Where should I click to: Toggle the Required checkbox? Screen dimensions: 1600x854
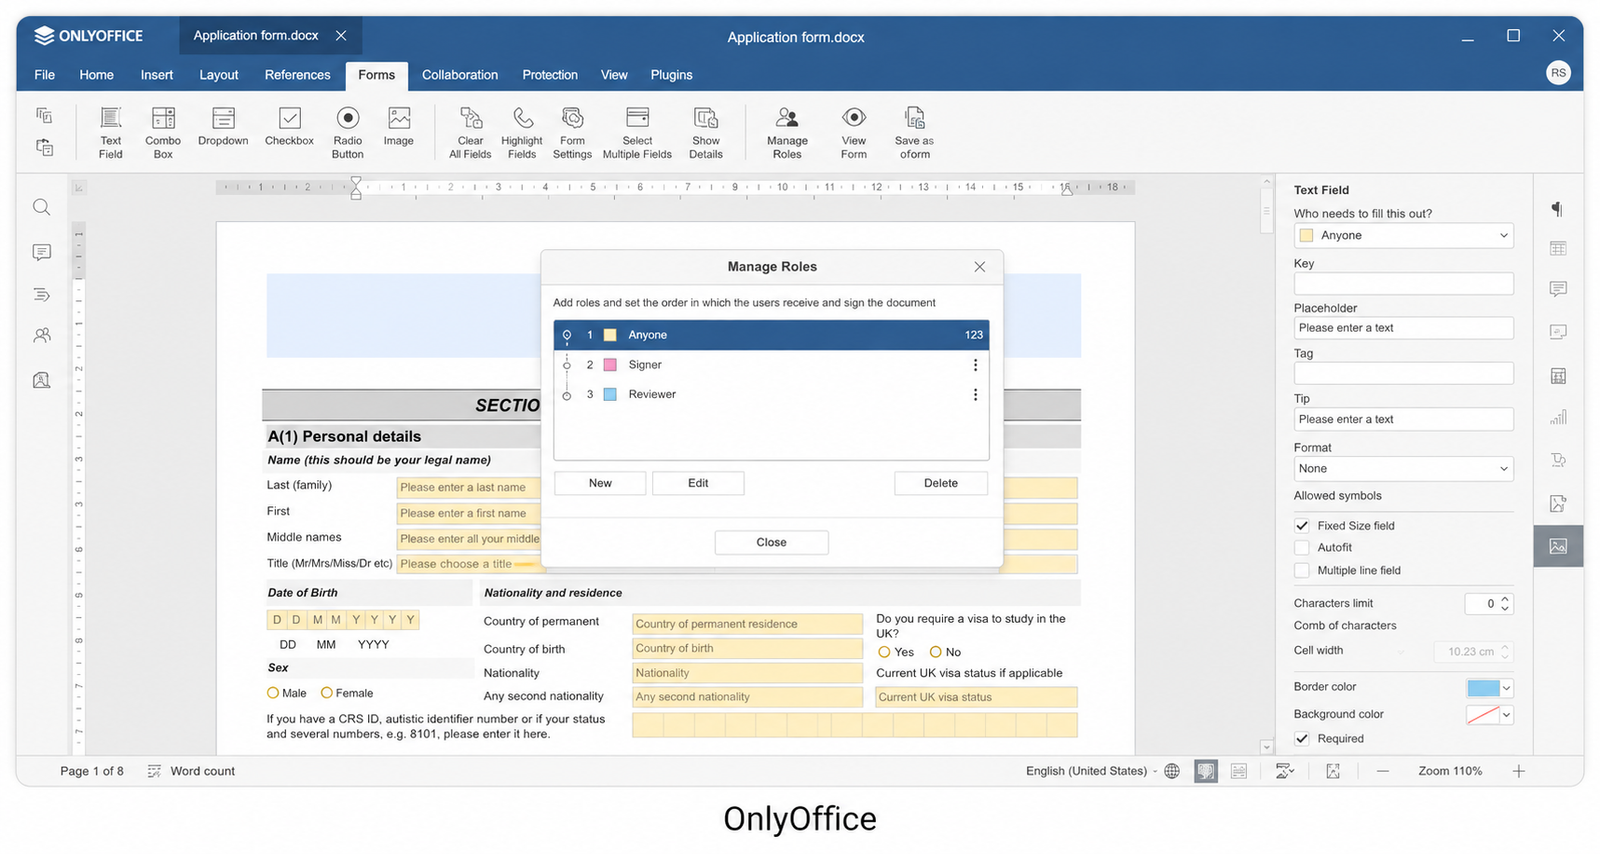coord(1302,738)
